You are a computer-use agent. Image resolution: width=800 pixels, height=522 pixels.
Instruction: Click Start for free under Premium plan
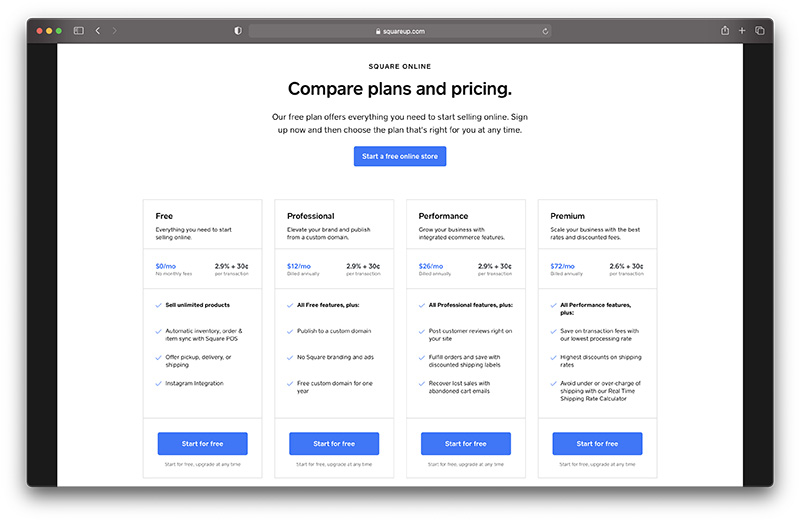pyautogui.click(x=597, y=443)
